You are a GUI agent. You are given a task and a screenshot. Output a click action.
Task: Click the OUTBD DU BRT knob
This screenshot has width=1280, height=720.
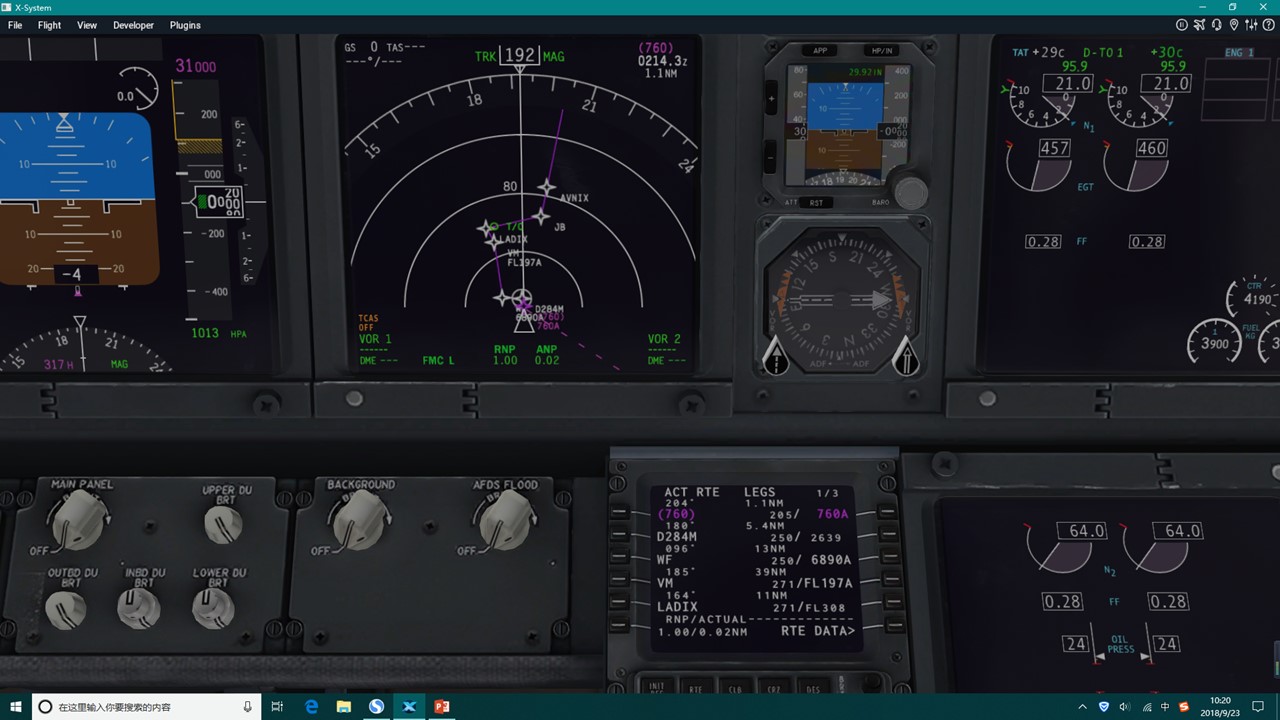pyautogui.click(x=66, y=608)
